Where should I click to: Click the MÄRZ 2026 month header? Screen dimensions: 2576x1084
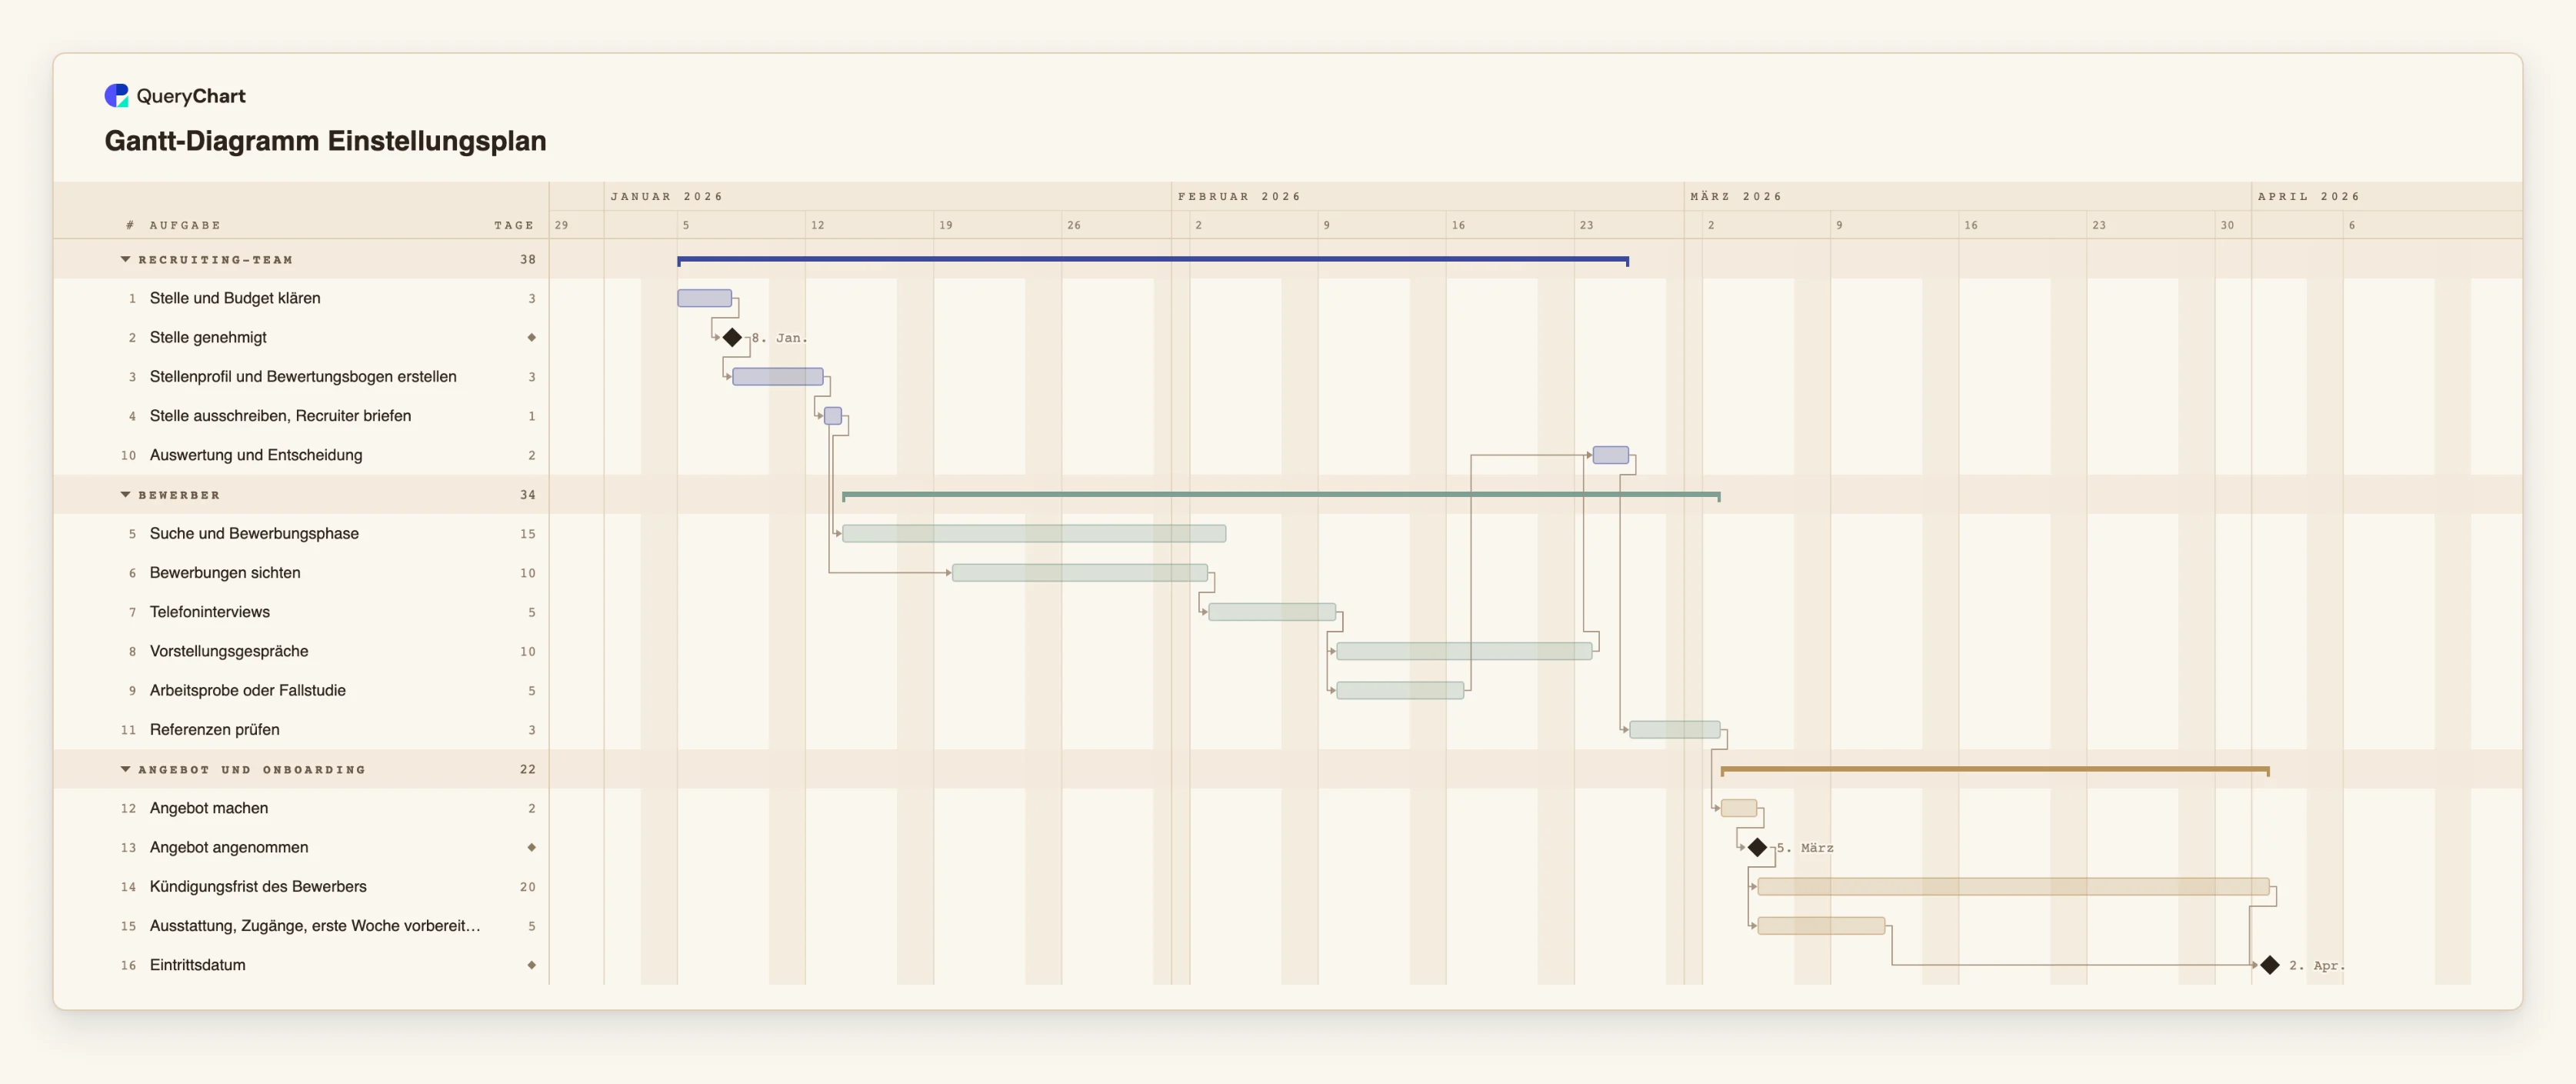pos(1736,196)
